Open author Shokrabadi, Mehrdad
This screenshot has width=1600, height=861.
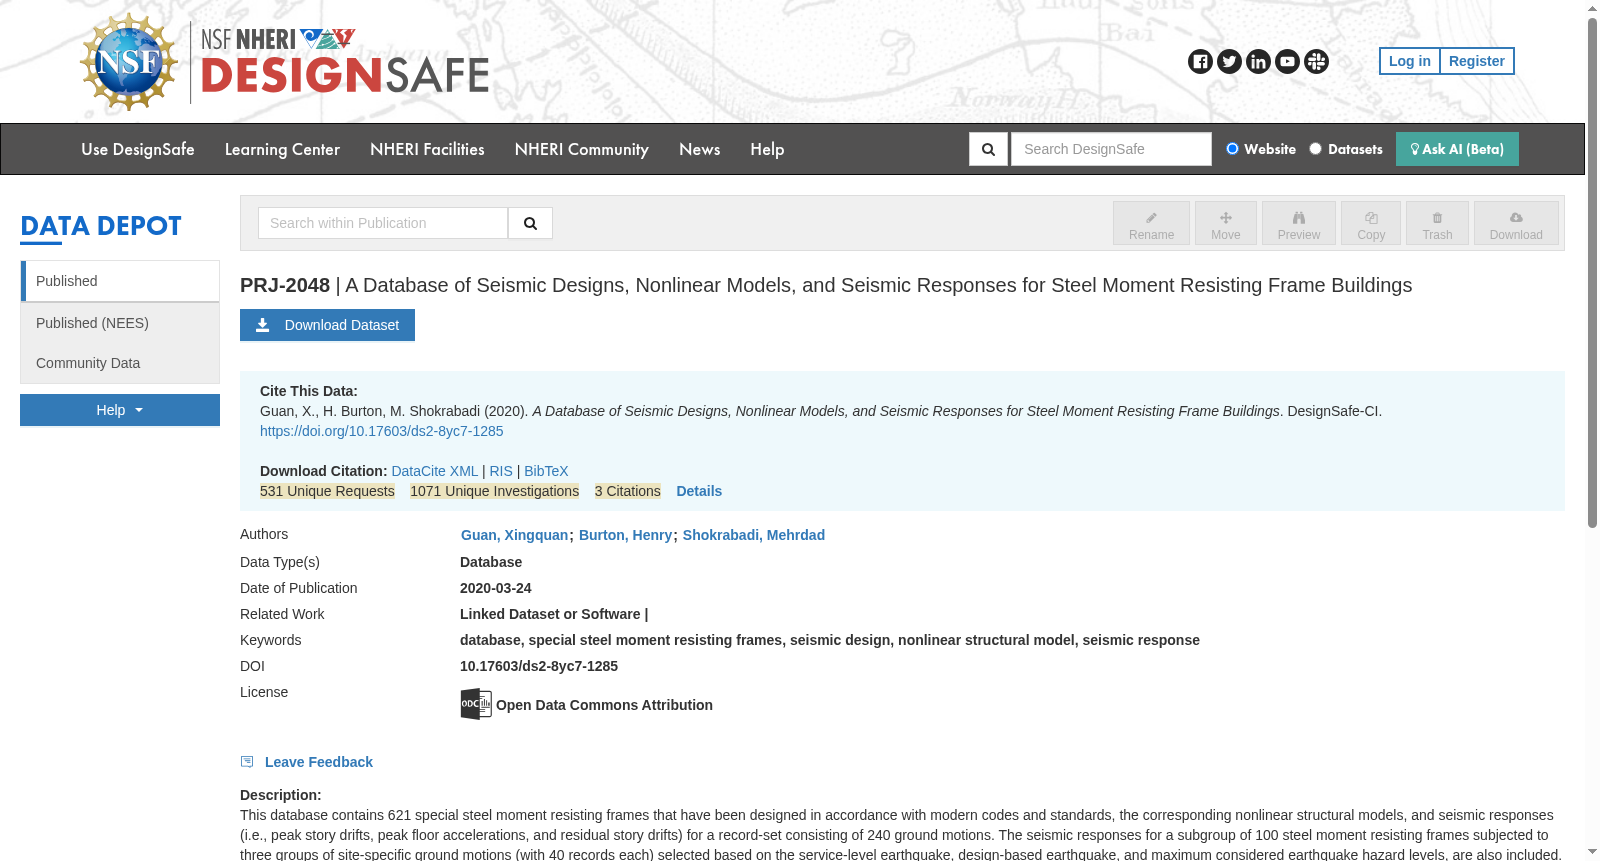coord(753,535)
